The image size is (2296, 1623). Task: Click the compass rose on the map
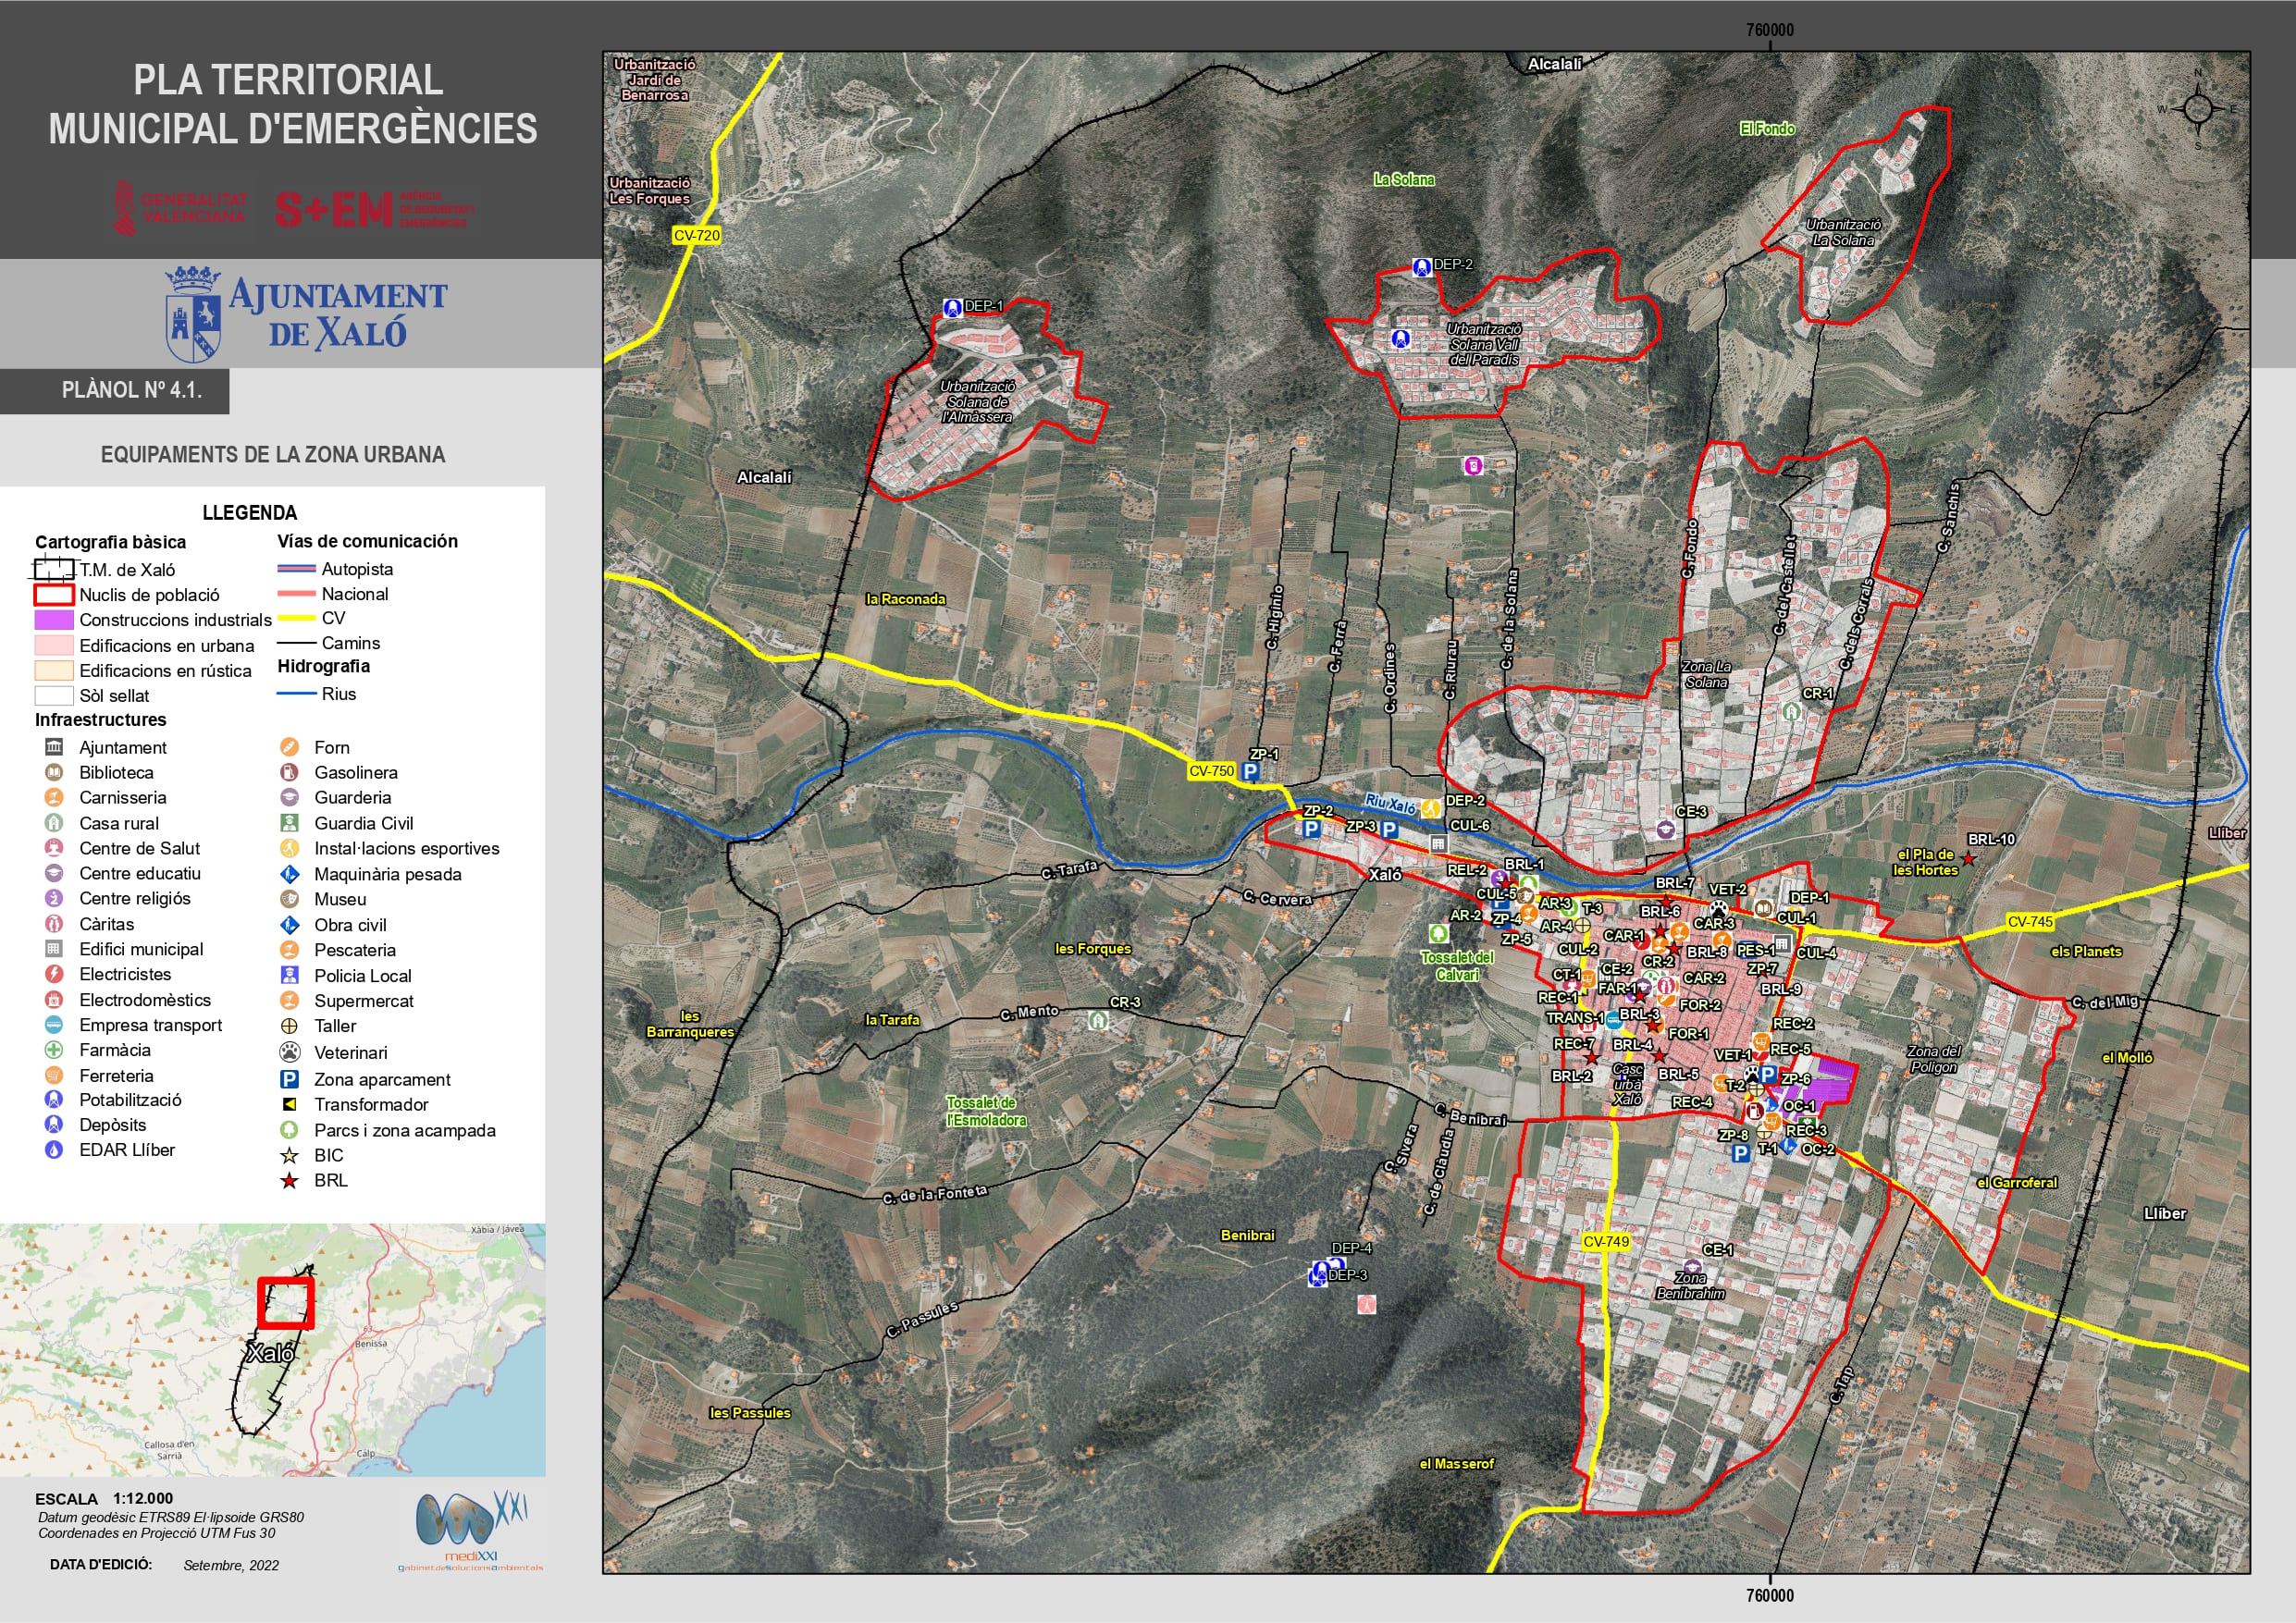coord(2198,108)
